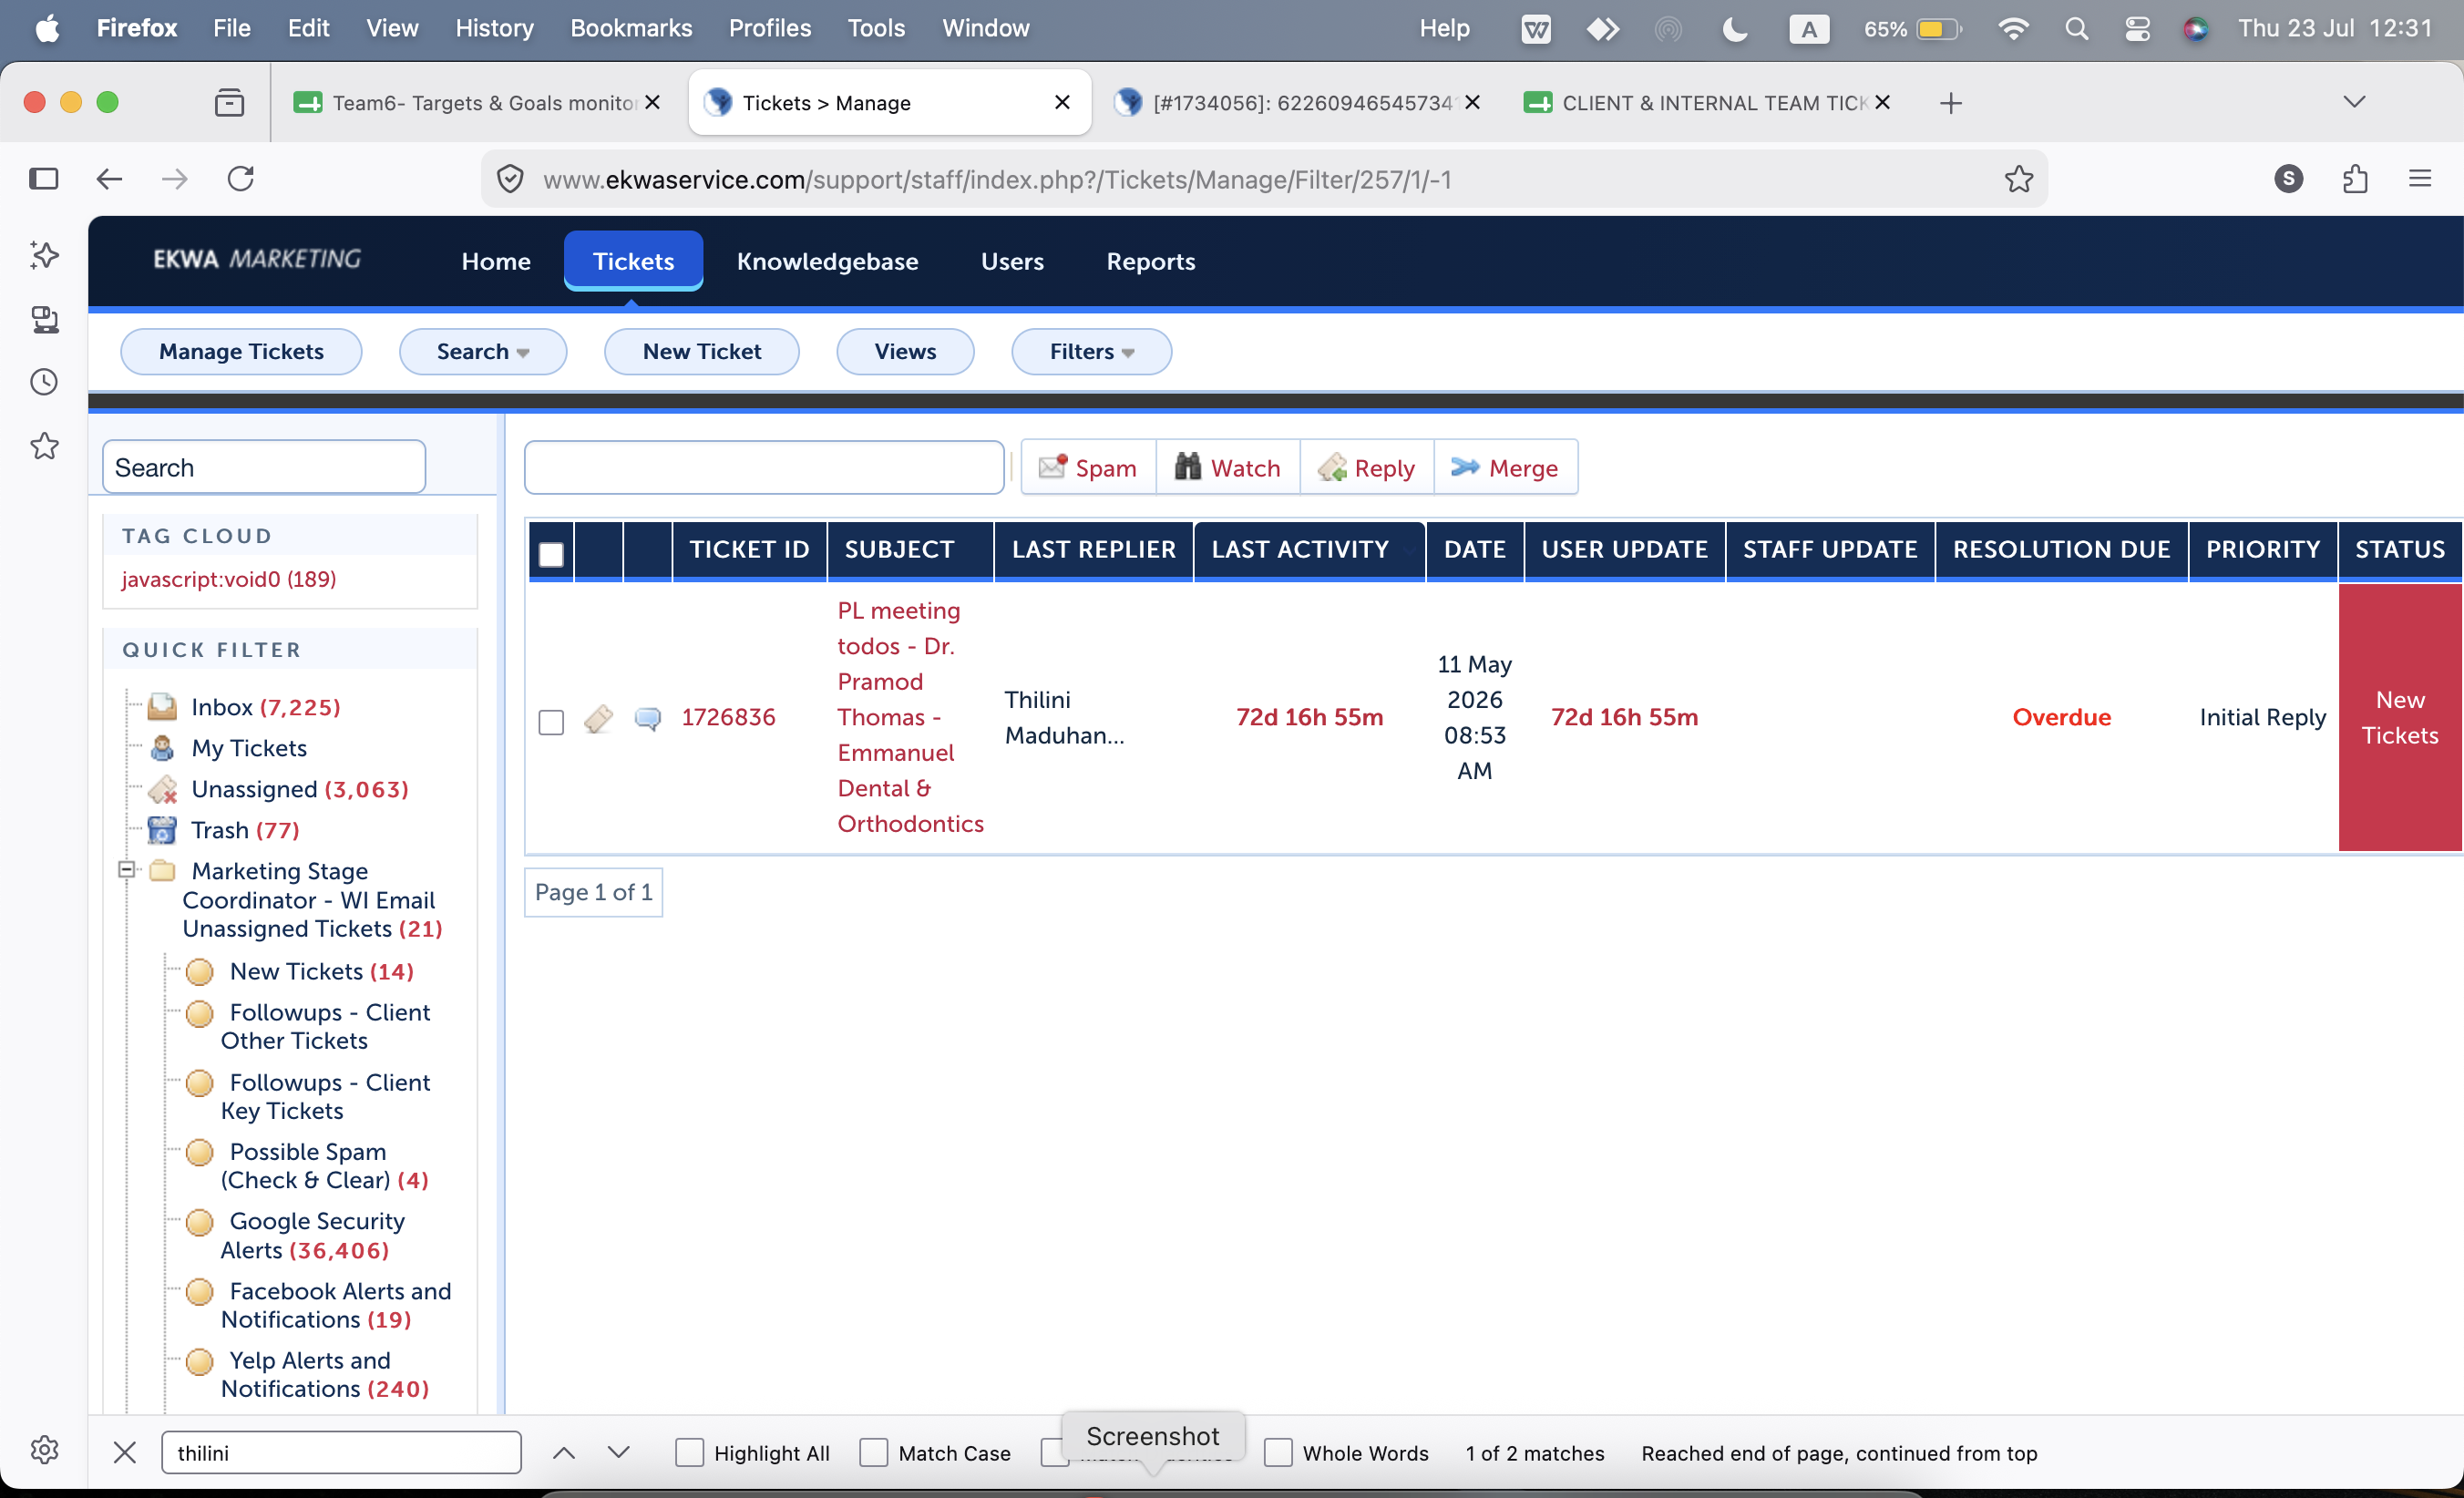Screen dimensions: 2464x1498
Task: Click the browser URL address bar
Action: [x=1264, y=179]
